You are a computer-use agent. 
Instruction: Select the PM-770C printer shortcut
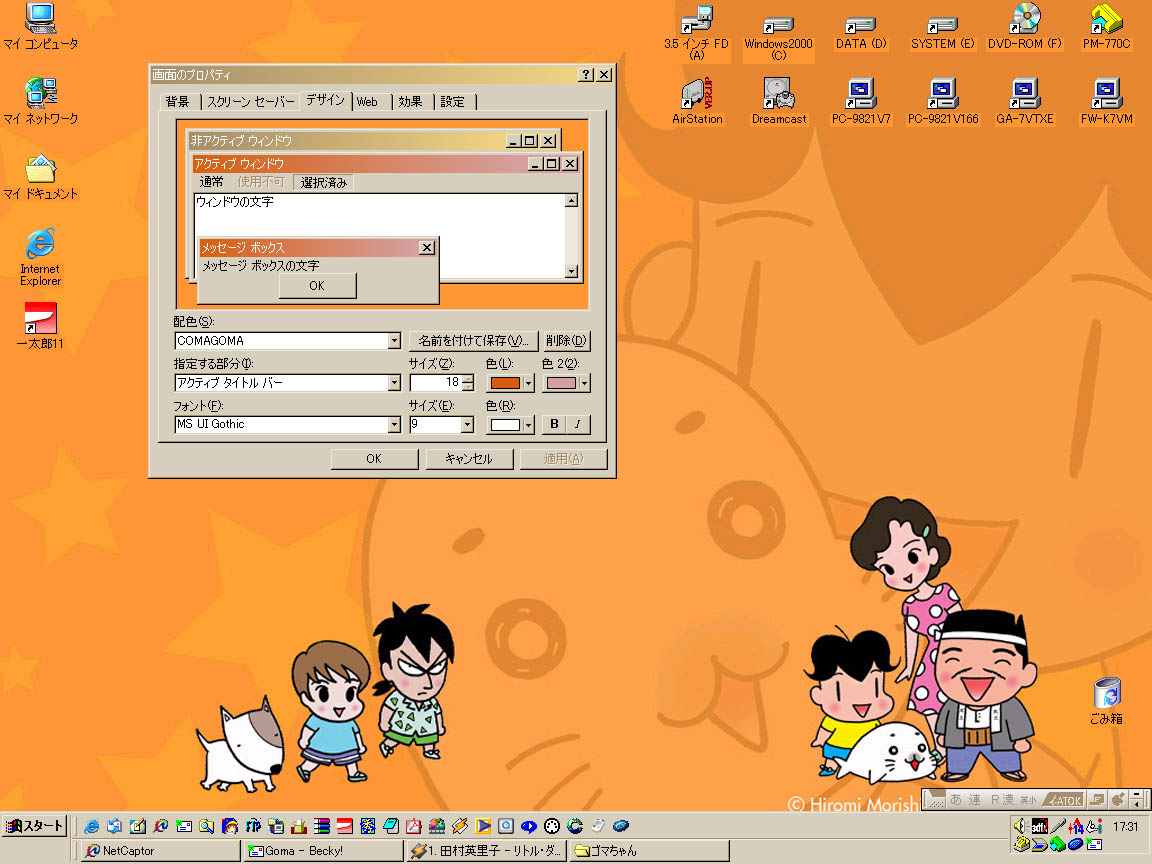click(1106, 26)
